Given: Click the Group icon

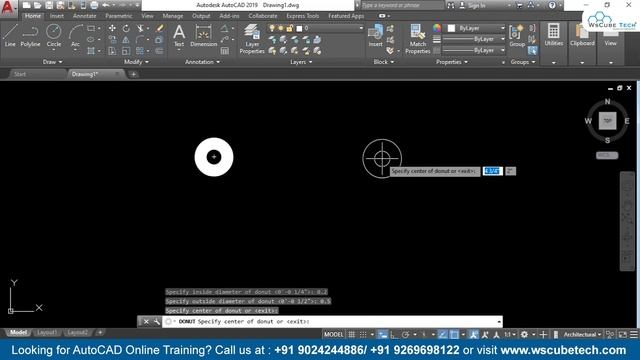Looking at the screenshot, I should pyautogui.click(x=517, y=36).
